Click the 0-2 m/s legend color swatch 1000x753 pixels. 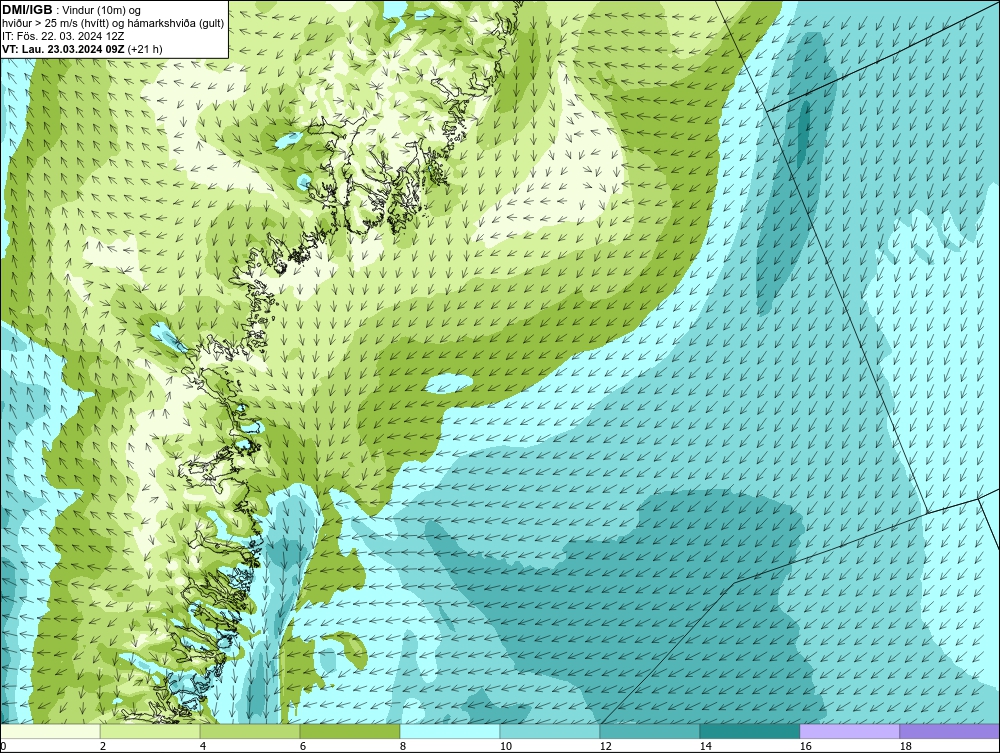tap(50, 731)
